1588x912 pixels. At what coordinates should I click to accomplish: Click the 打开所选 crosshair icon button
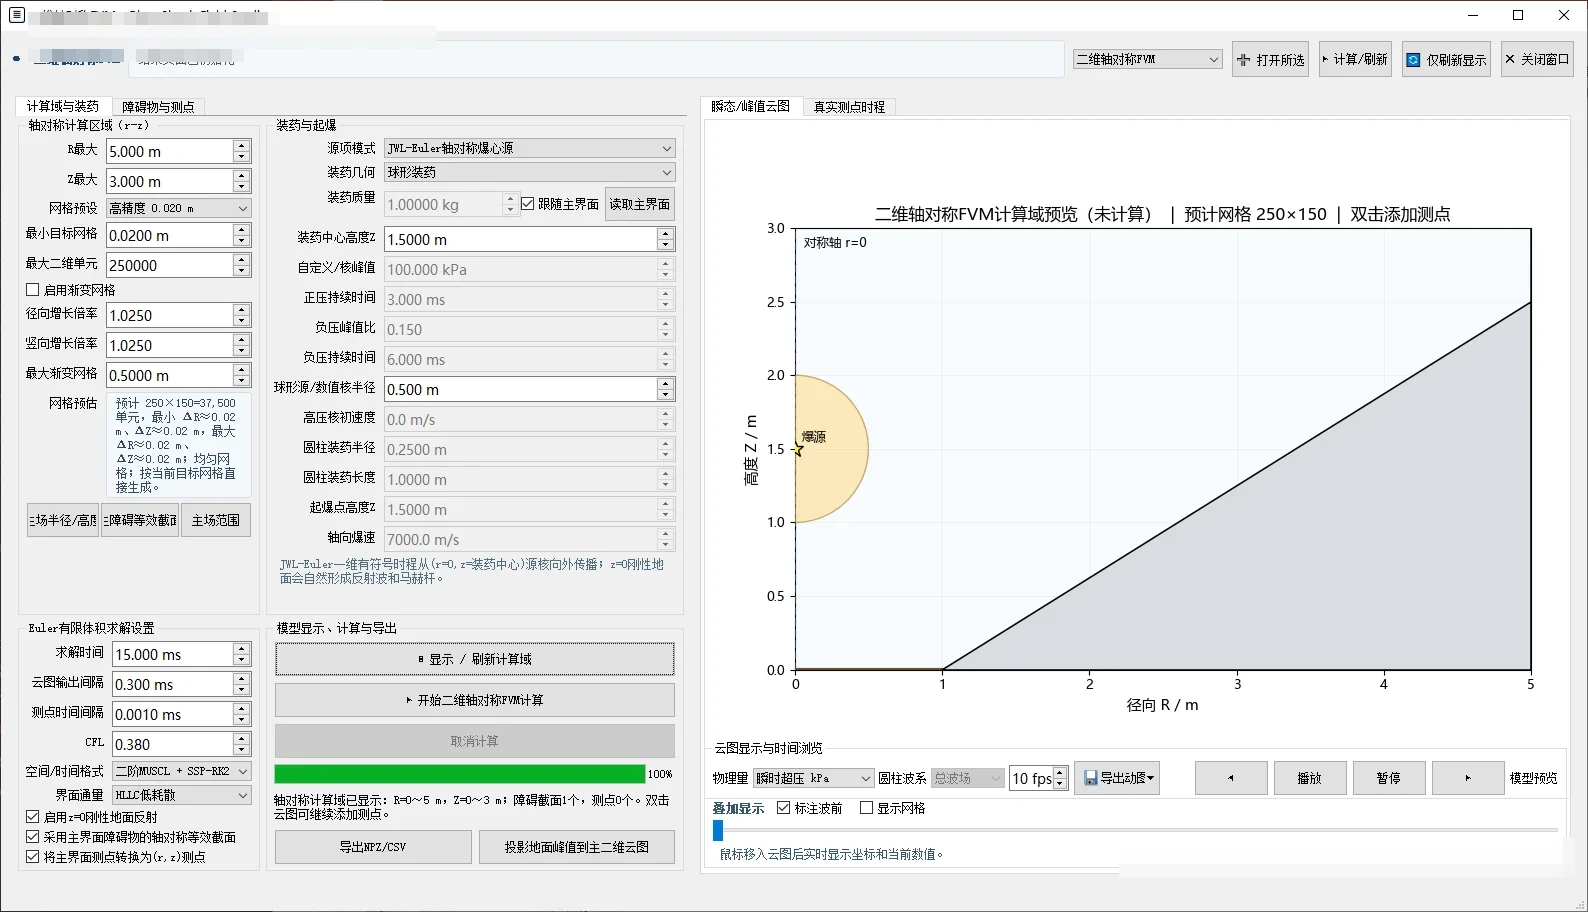point(1270,60)
